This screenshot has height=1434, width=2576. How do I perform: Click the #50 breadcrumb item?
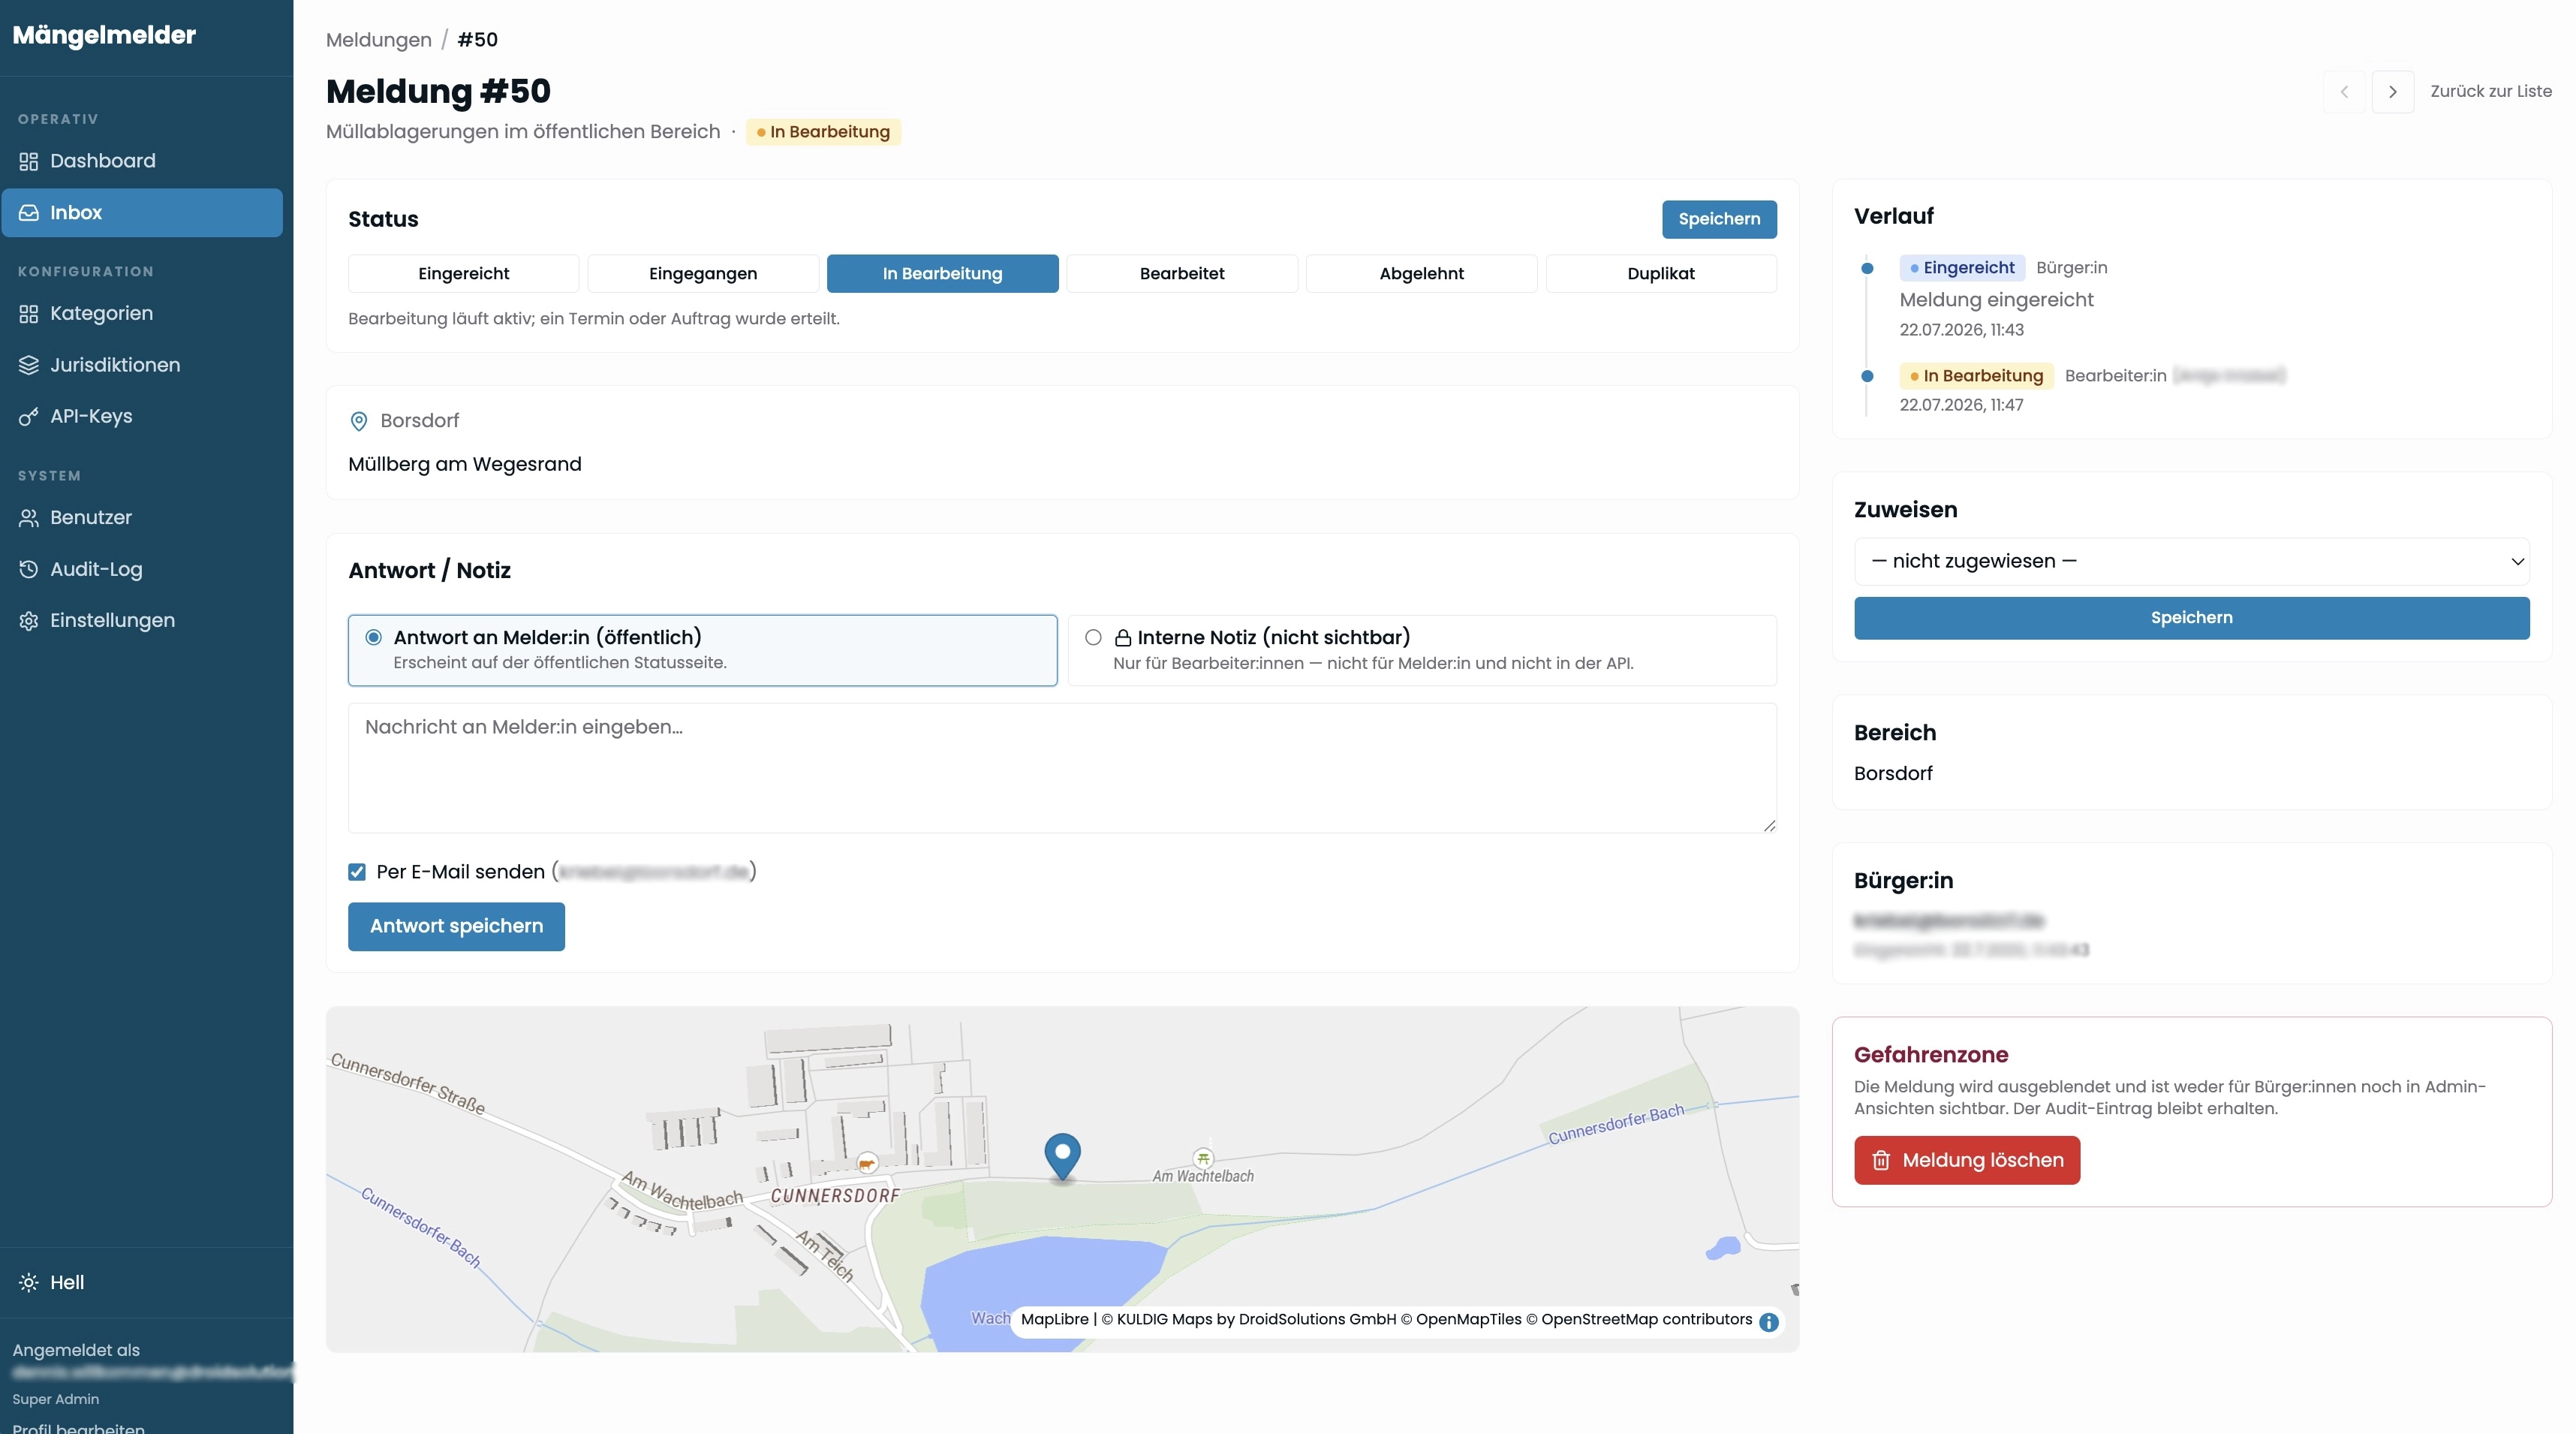pos(477,40)
